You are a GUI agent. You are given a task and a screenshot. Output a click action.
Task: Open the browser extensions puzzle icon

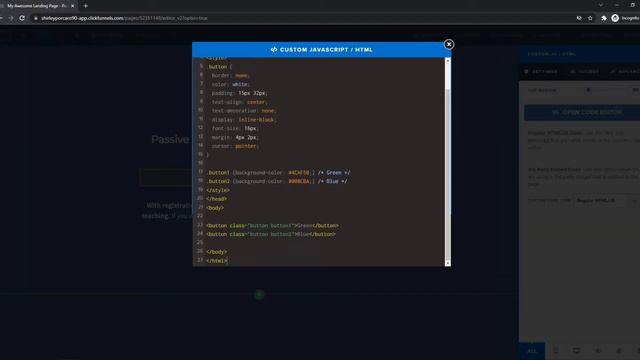coord(604,18)
